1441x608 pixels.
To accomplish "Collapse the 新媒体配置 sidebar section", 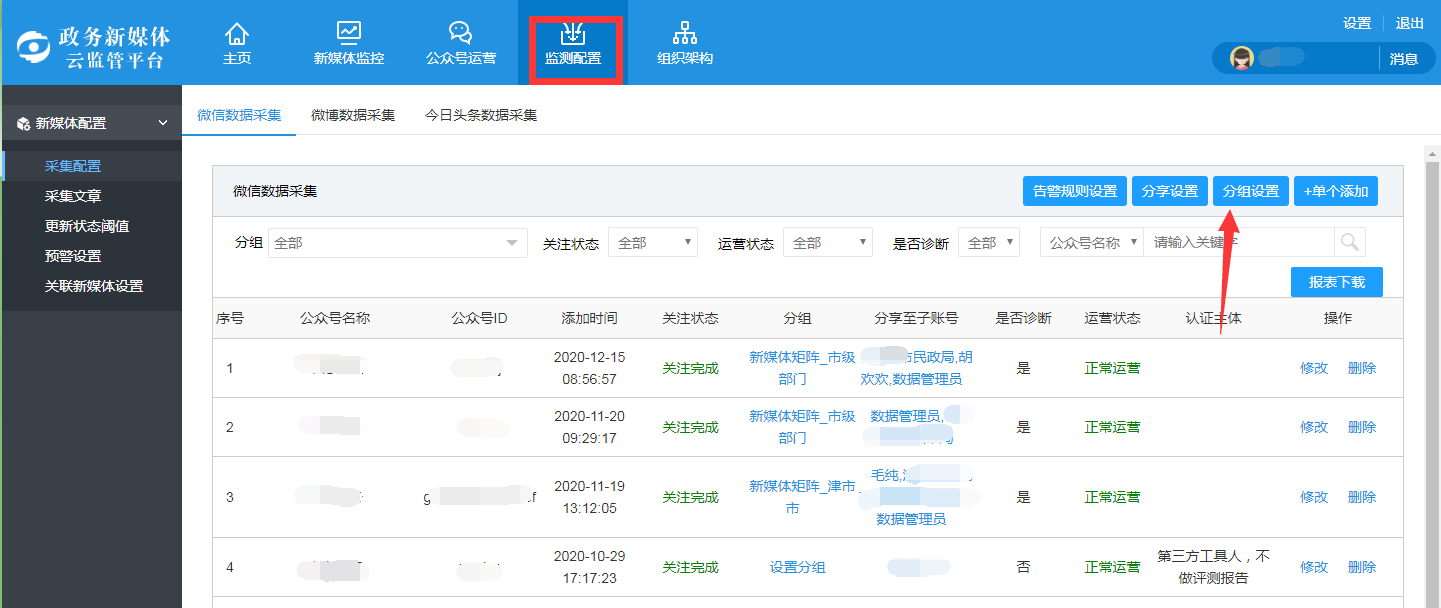I will 163,123.
